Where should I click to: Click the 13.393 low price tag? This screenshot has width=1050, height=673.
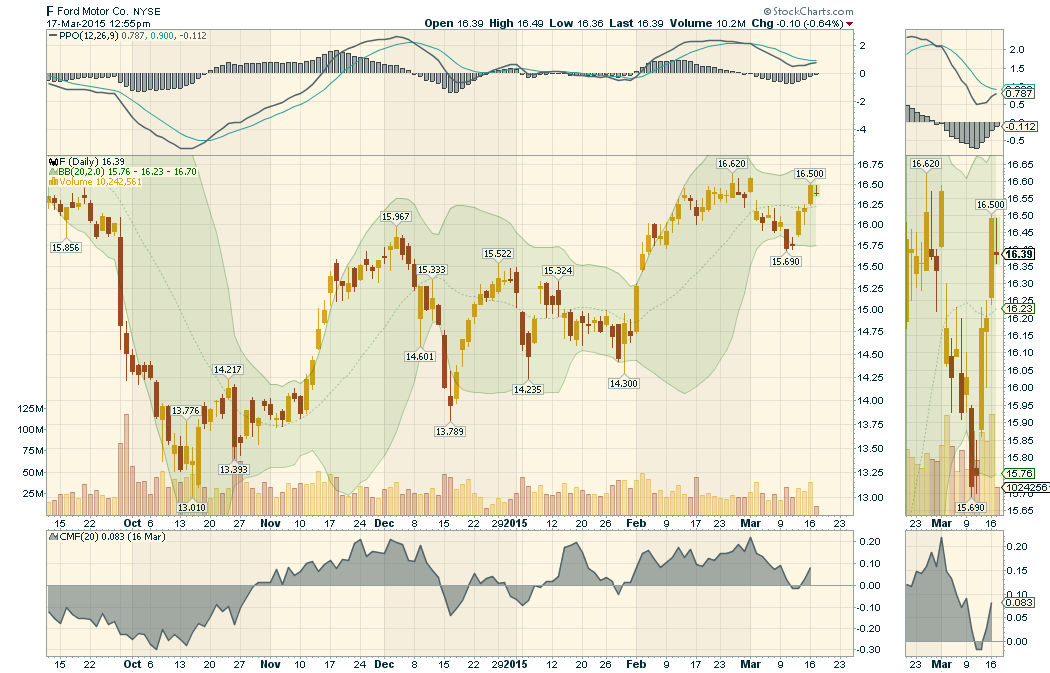pos(234,469)
